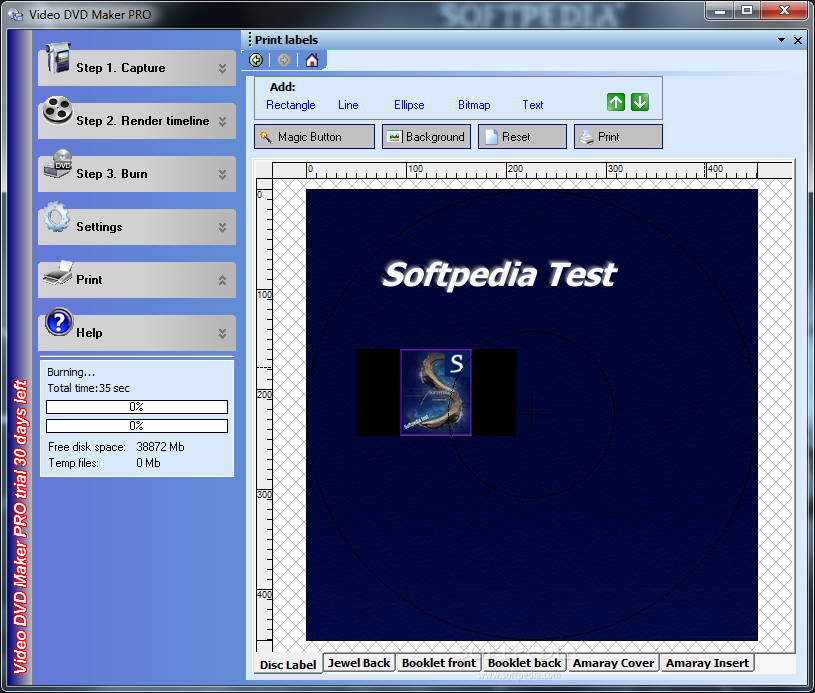Switch to the Jewel Back tab
Viewport: 815px width, 693px height.
[359, 663]
